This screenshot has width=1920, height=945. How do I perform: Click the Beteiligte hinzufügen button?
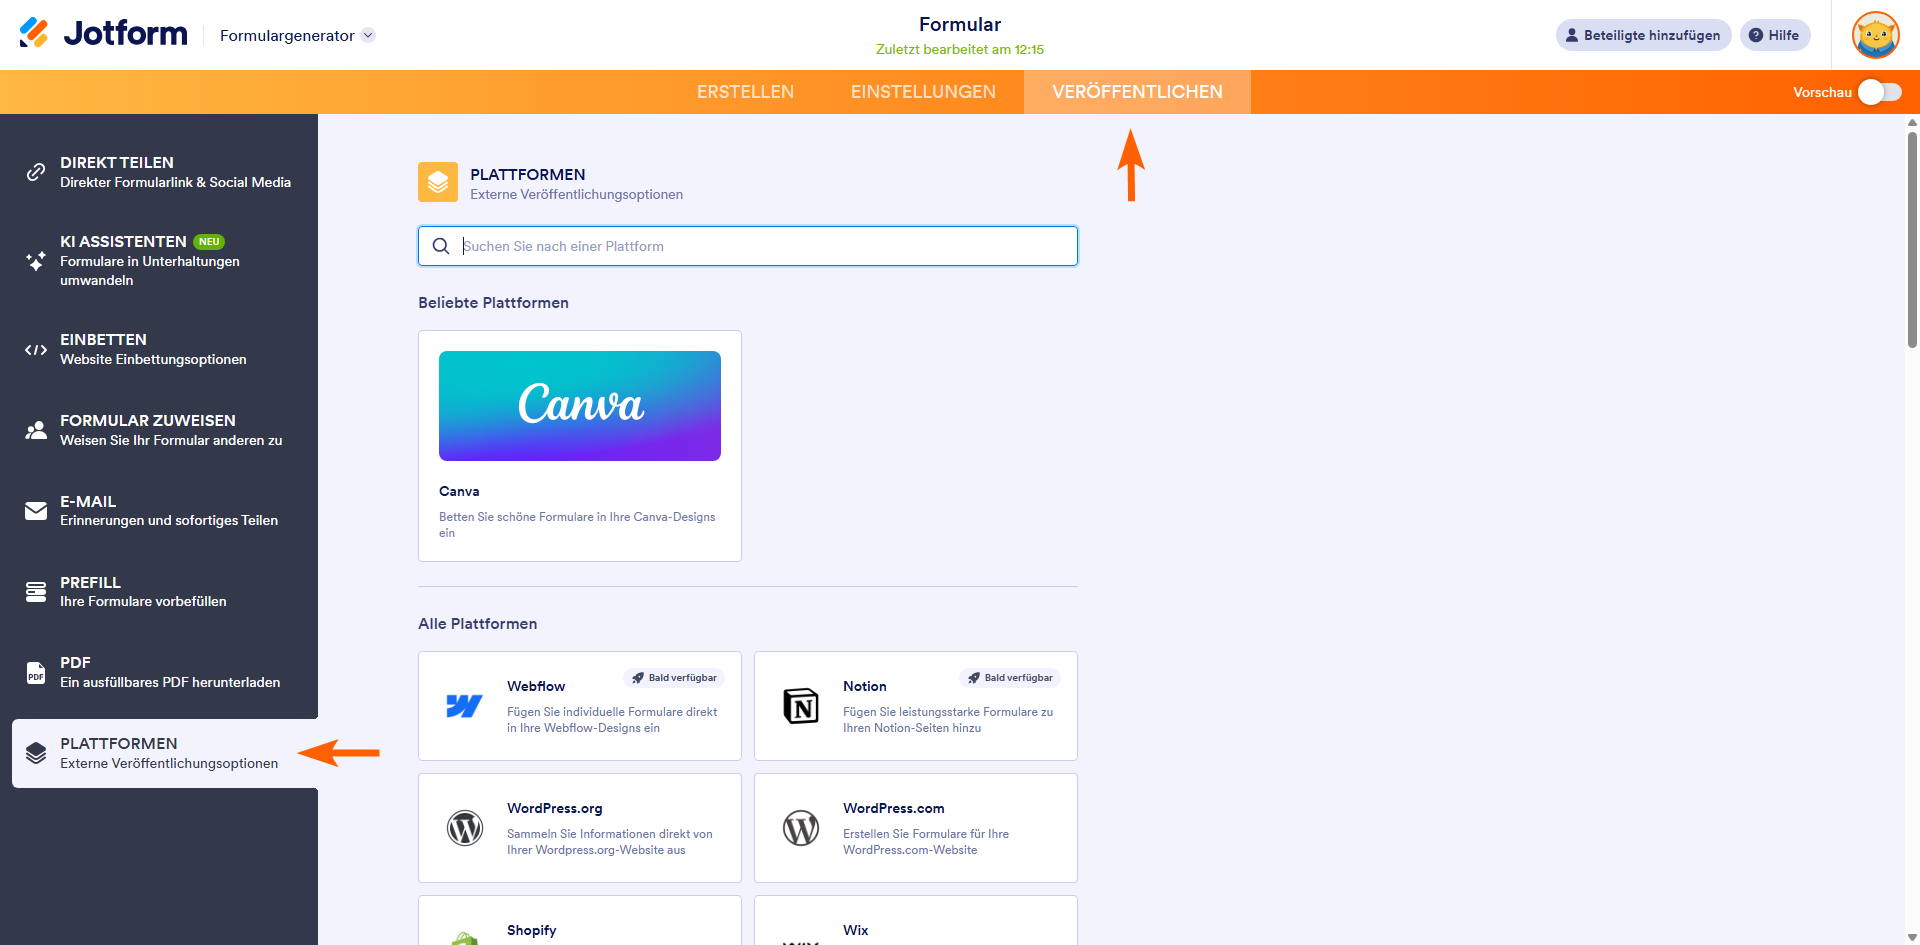pyautogui.click(x=1643, y=35)
